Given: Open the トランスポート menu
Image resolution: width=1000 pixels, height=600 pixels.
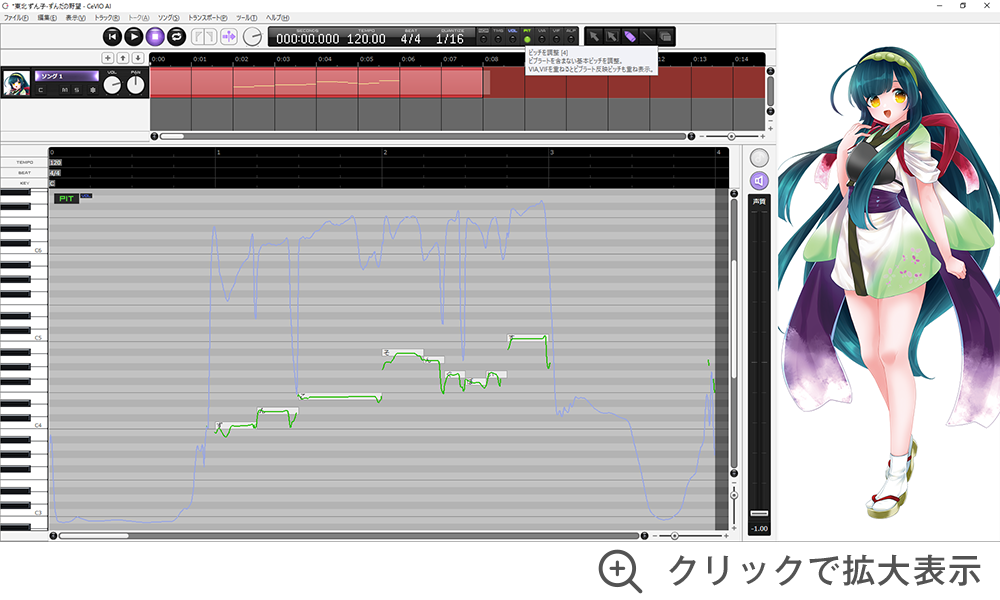Looking at the screenshot, I should [x=207, y=18].
